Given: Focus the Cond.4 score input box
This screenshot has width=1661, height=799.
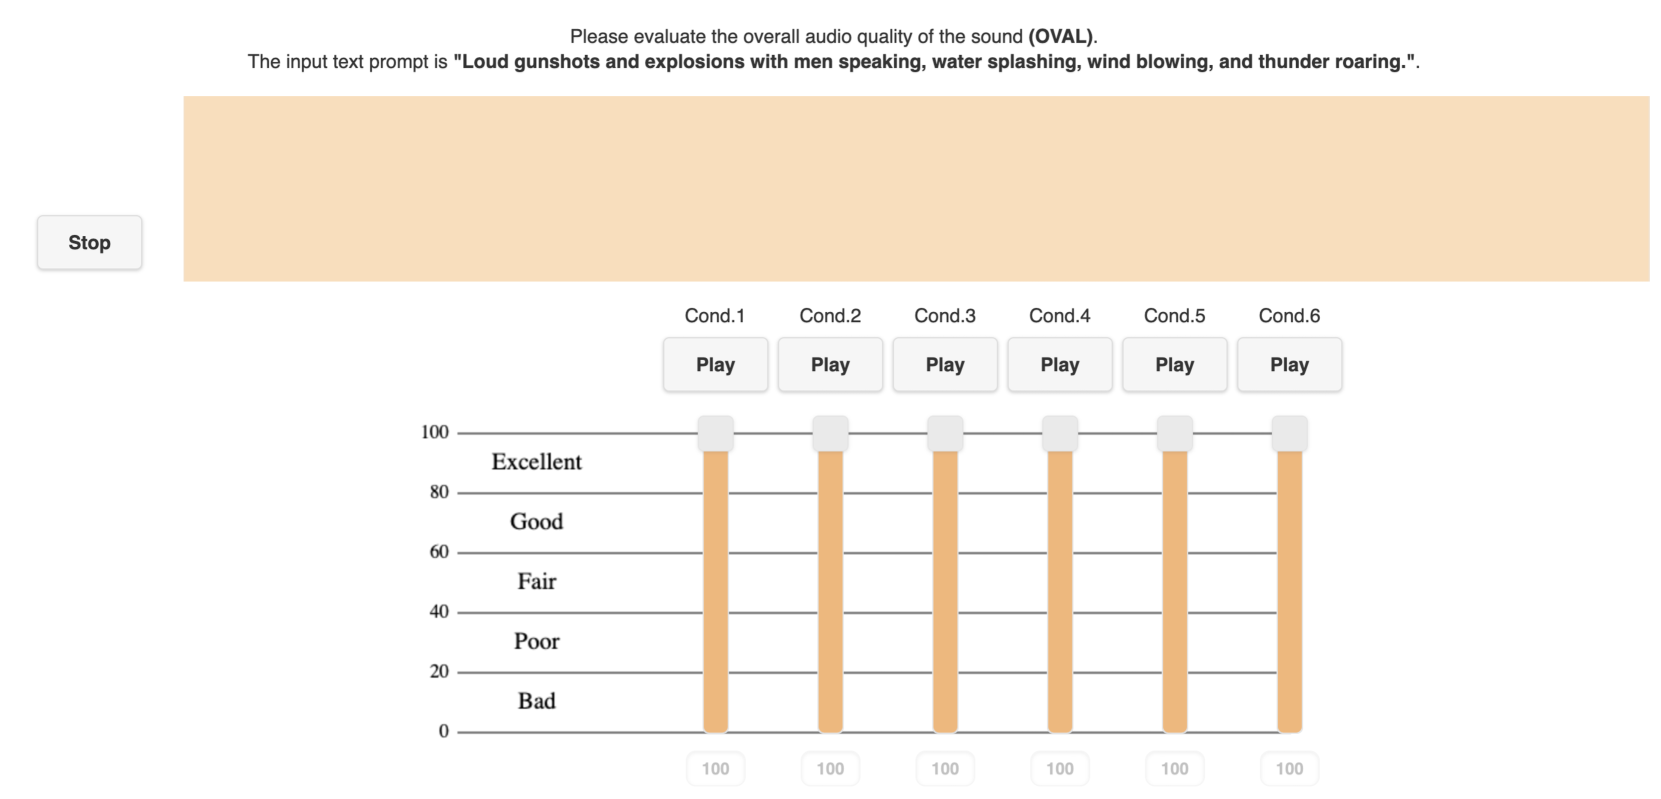Looking at the screenshot, I should (x=1060, y=769).
